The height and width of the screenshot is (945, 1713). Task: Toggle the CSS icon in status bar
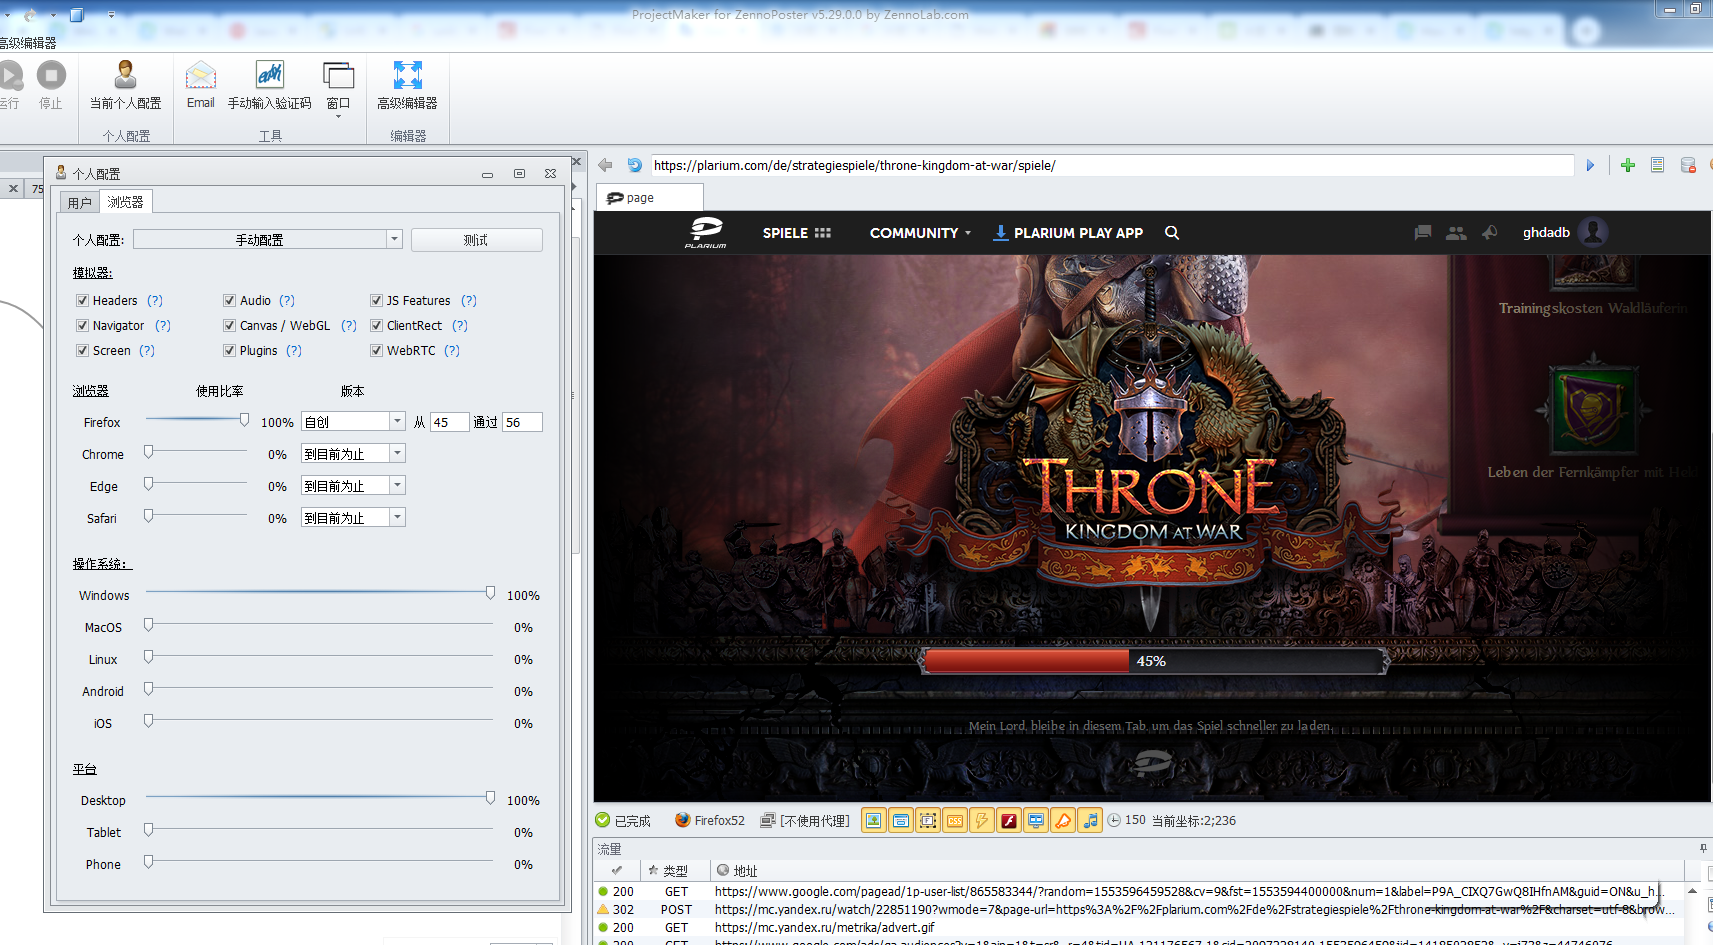tap(955, 820)
